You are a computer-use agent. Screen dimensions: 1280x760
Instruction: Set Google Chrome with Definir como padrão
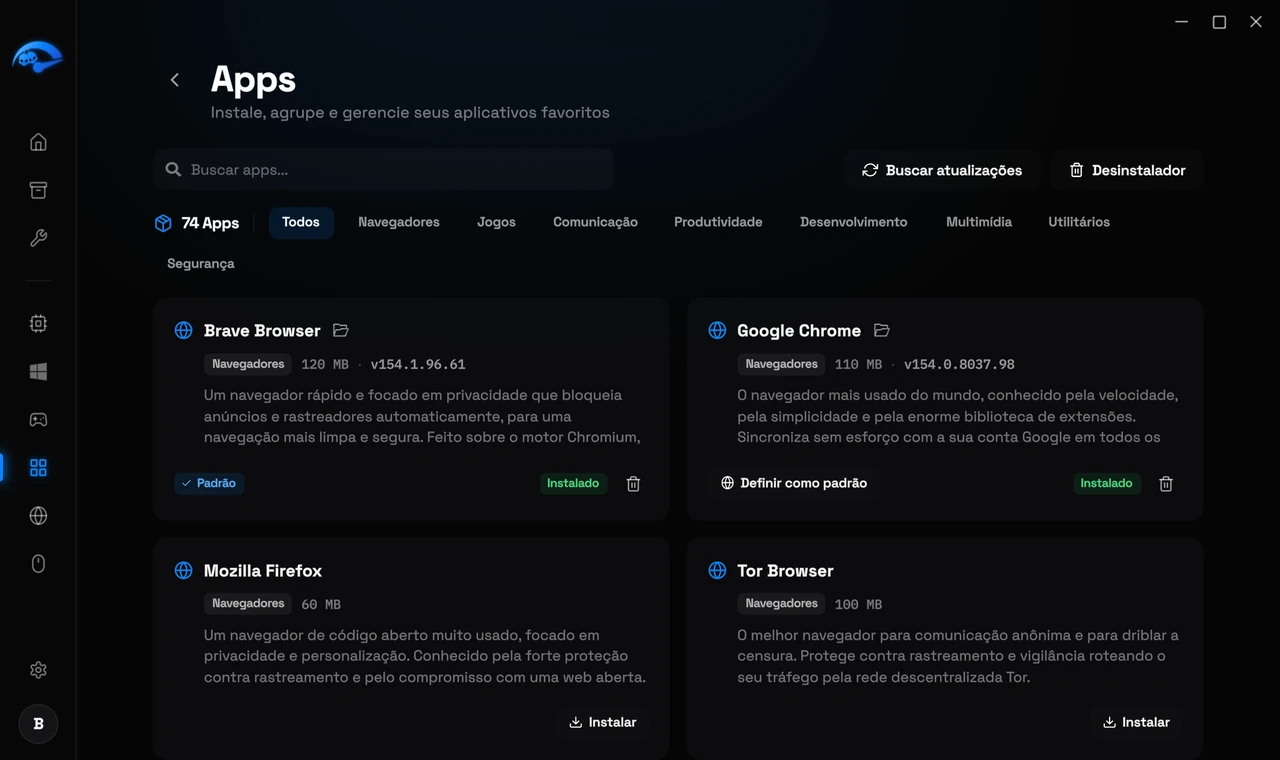(794, 483)
